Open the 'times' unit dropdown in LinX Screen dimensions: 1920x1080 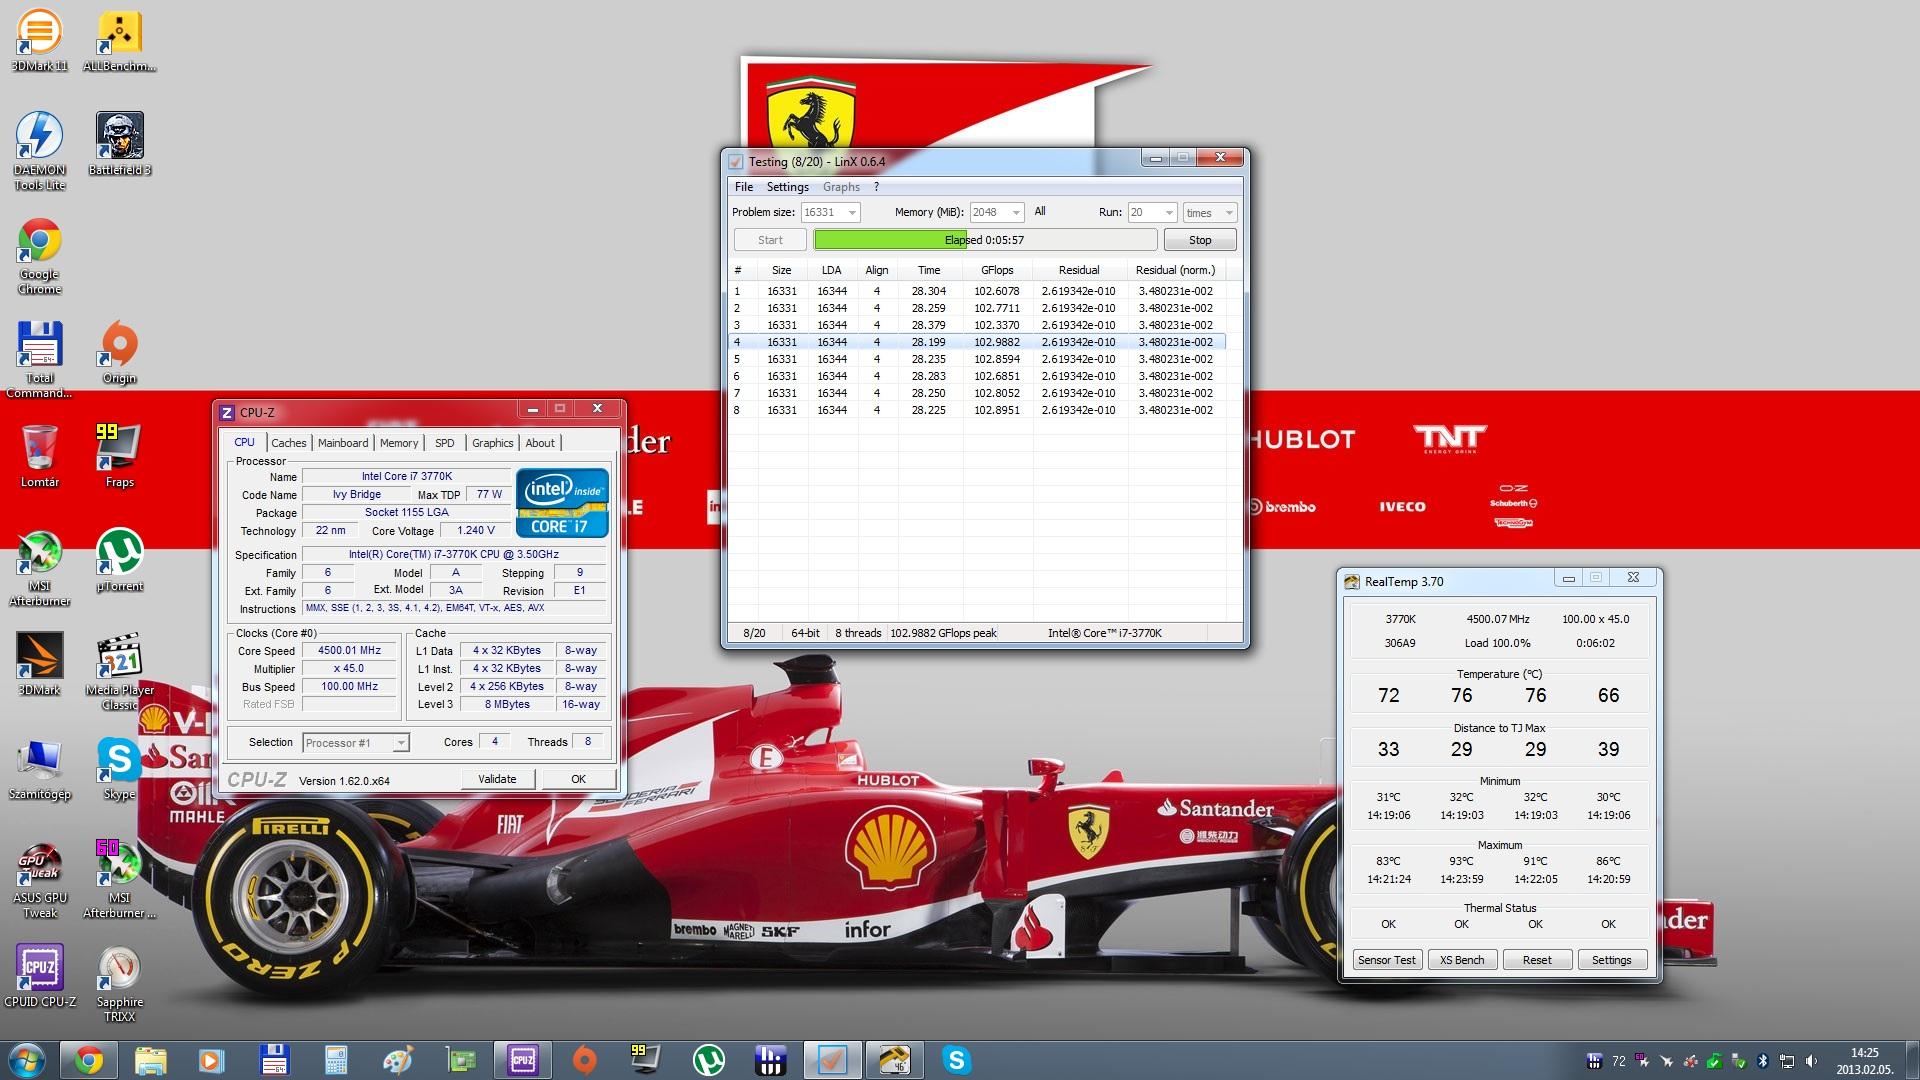click(x=1210, y=212)
